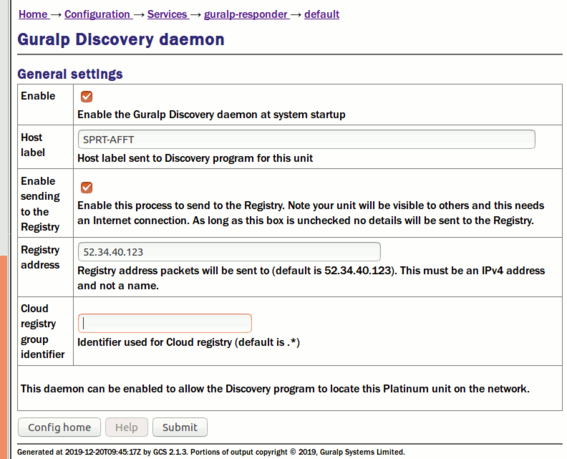
Task: Click into the Registry address field
Action: pos(229,252)
